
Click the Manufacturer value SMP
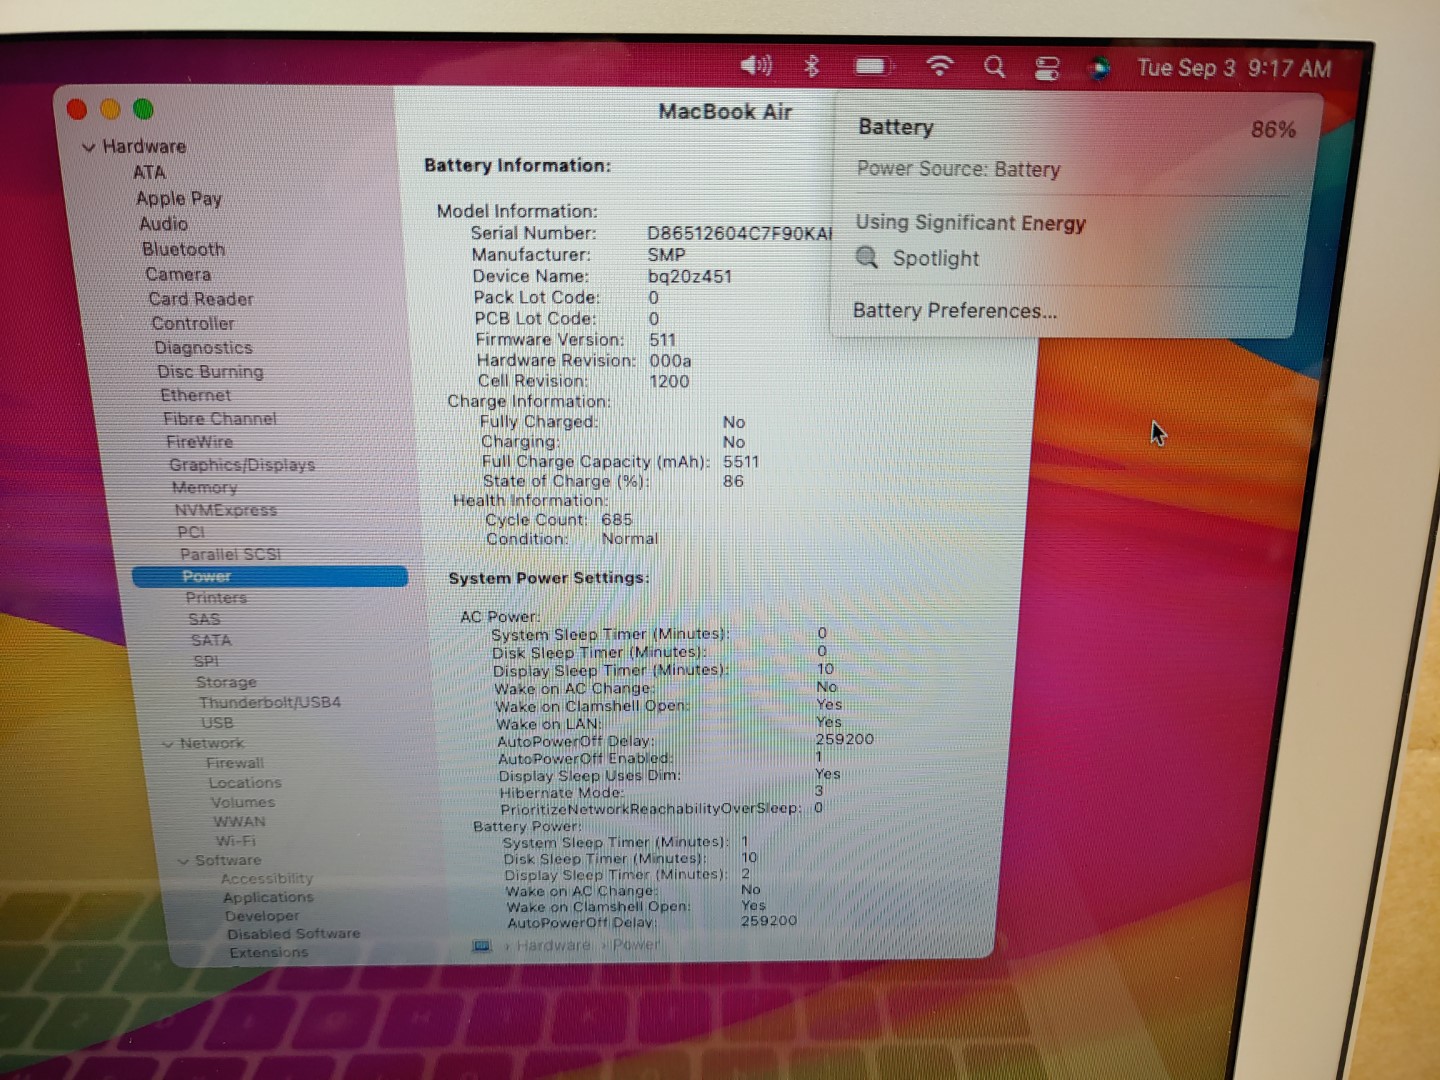point(667,255)
